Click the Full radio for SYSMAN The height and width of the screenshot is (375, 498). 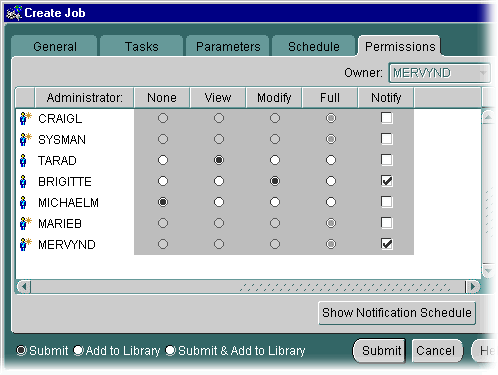coord(331,139)
